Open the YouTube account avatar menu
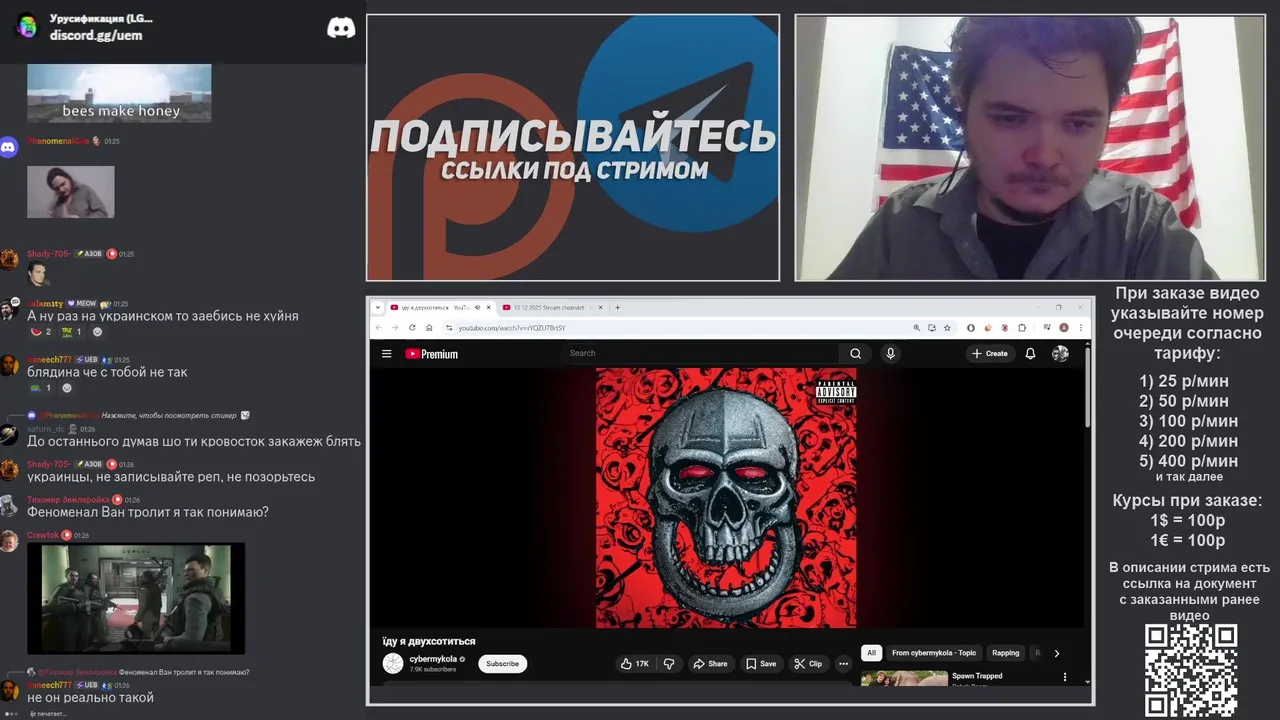 pos(1060,353)
